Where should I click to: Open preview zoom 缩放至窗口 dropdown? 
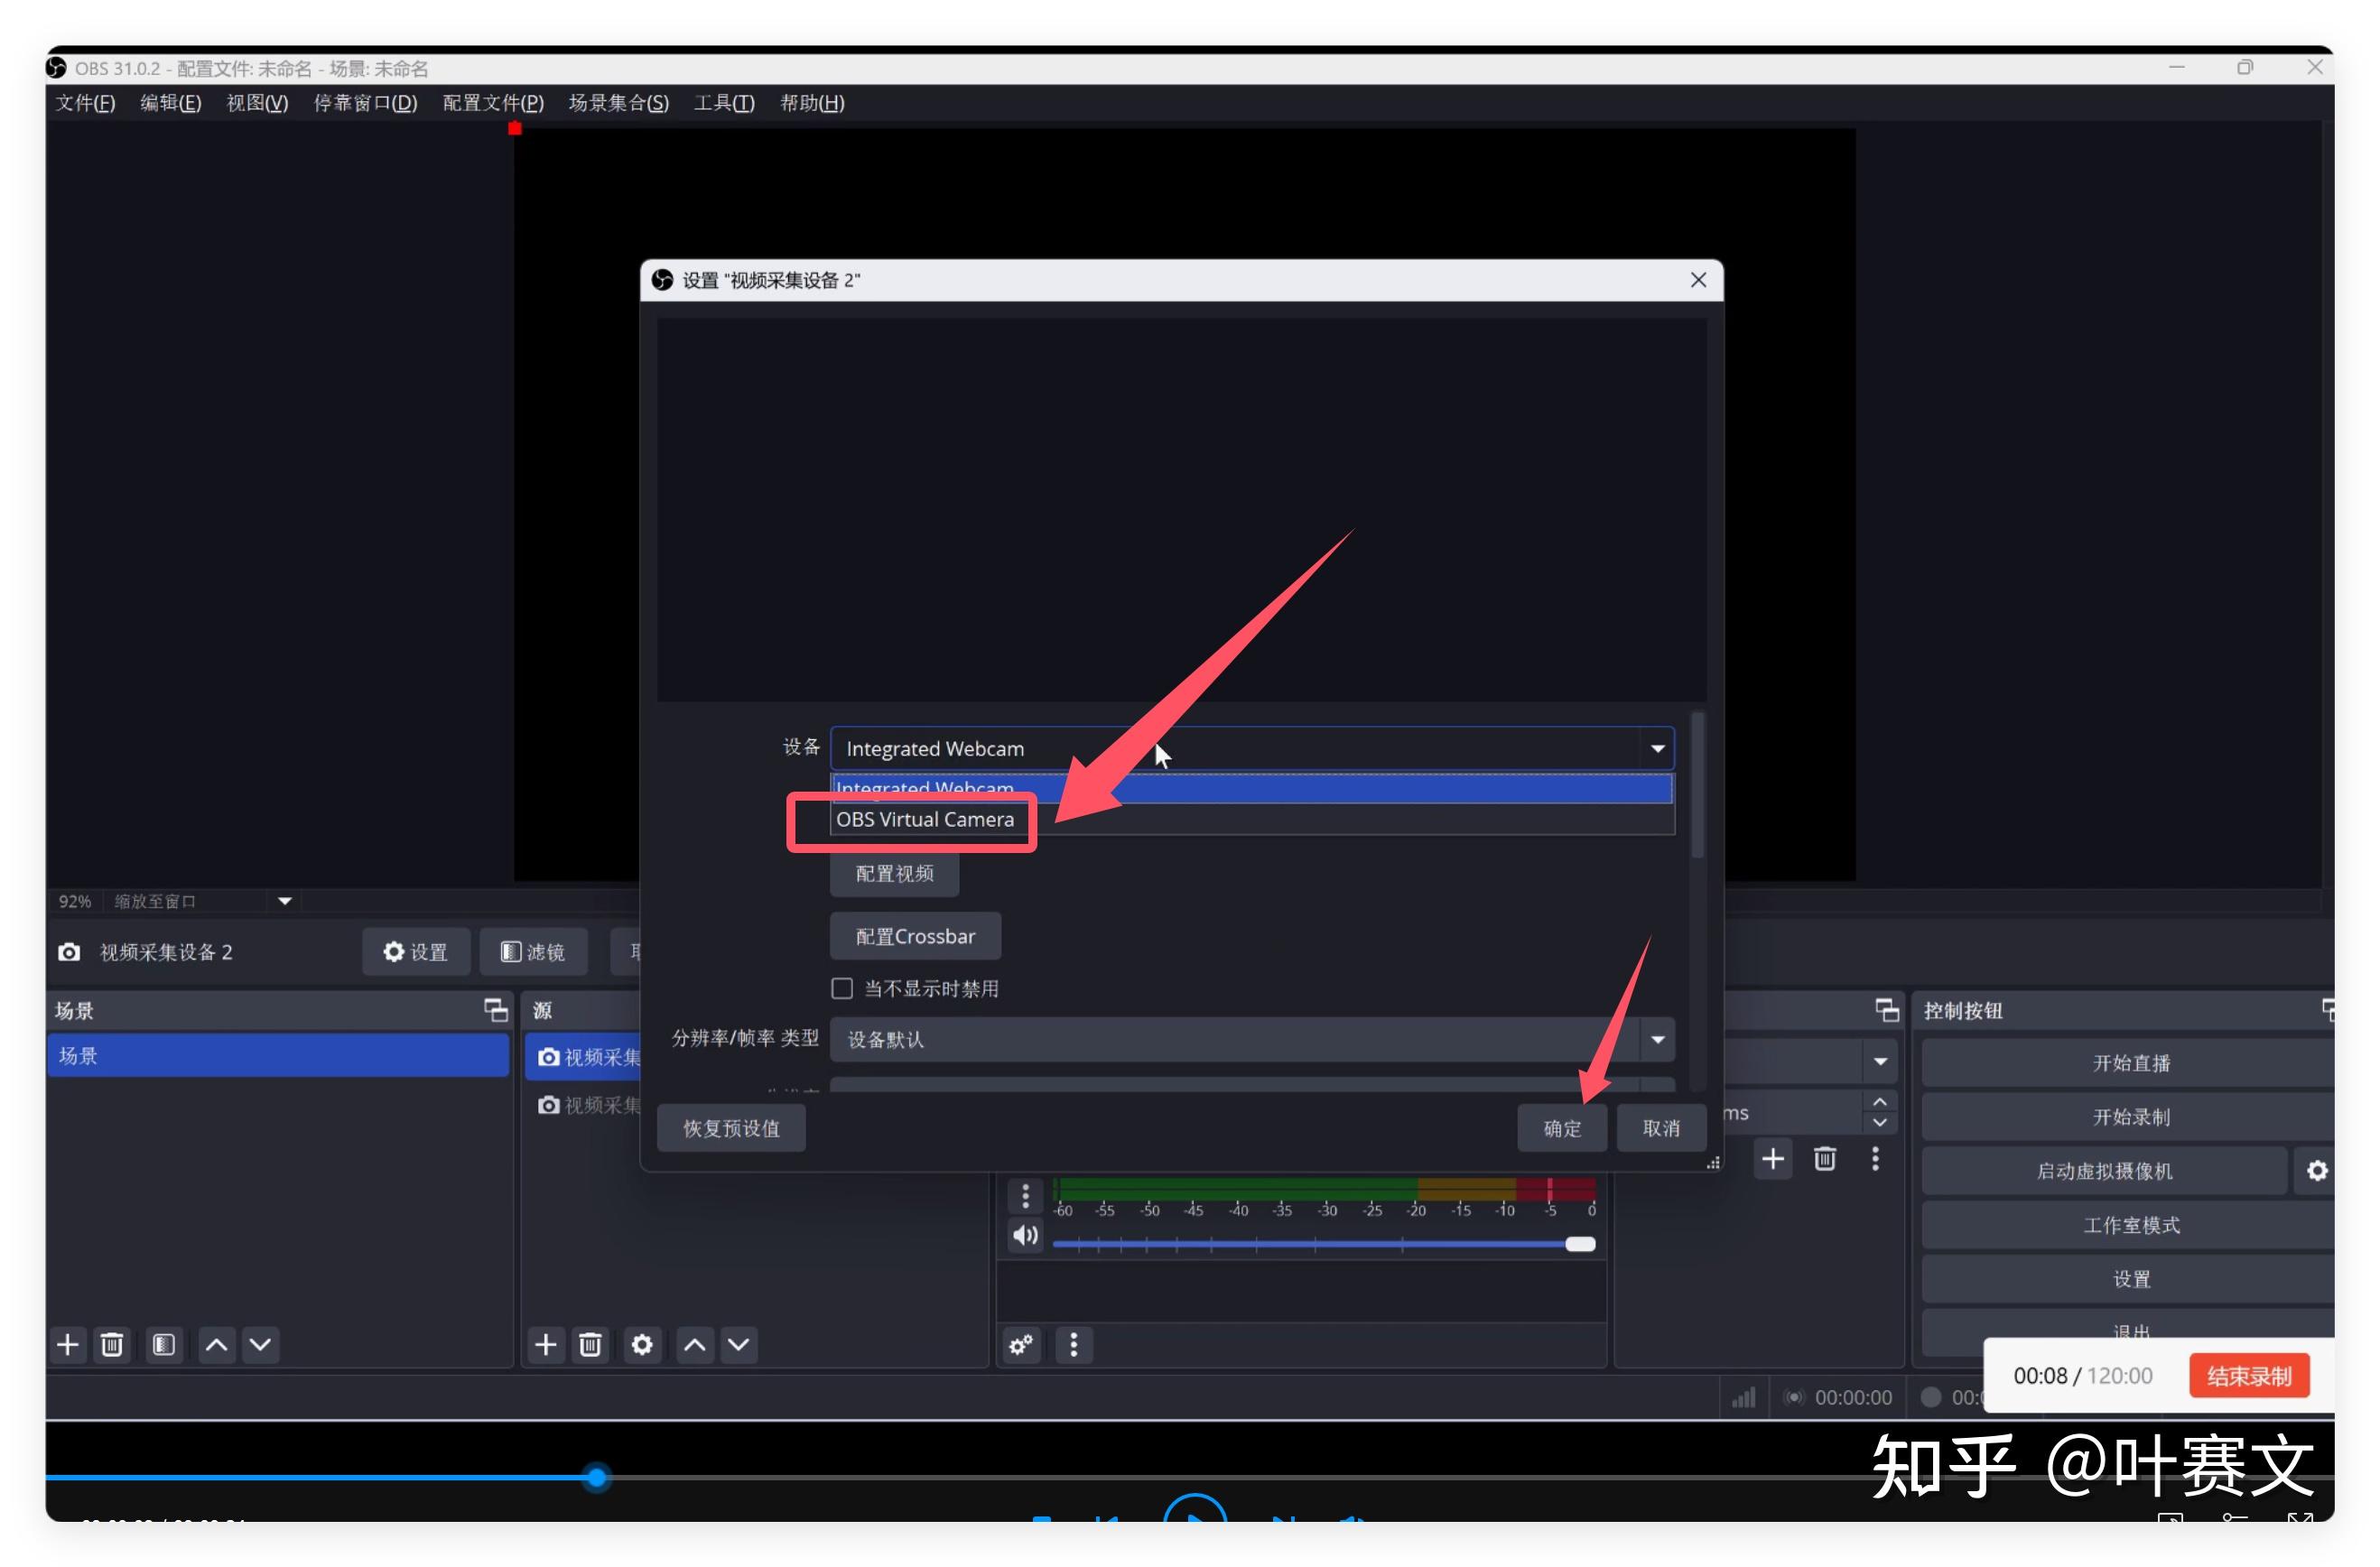click(x=284, y=902)
